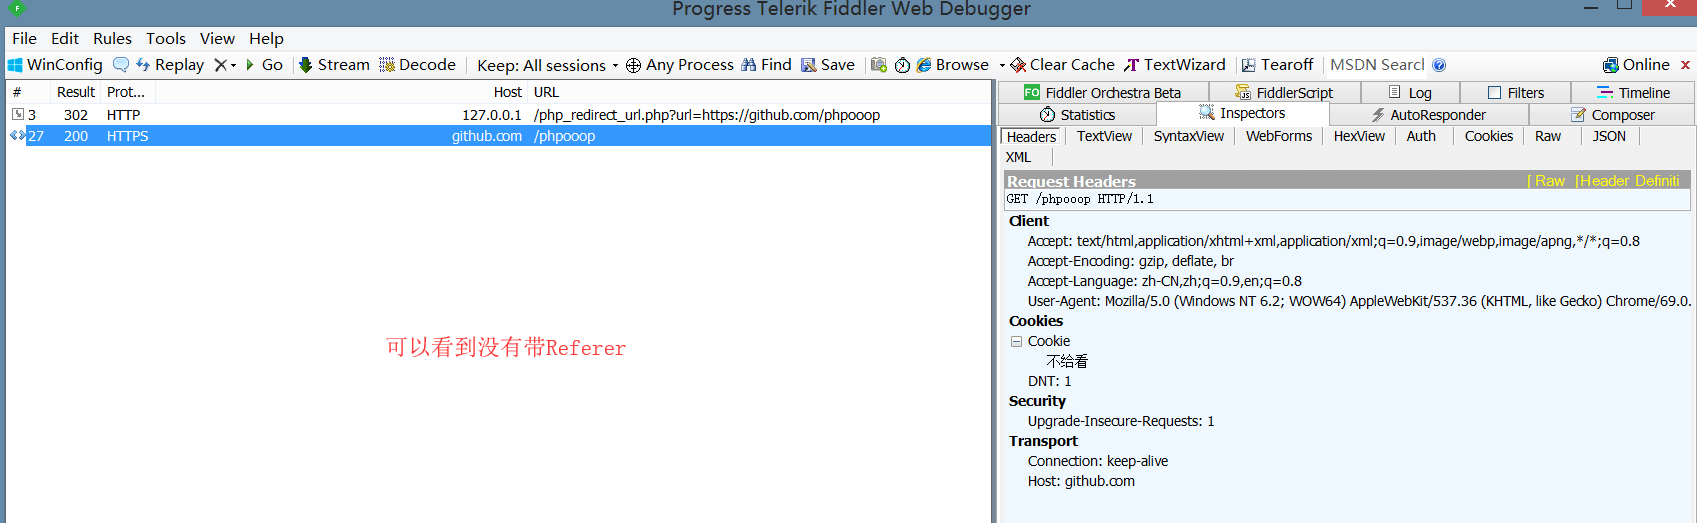Click the comment speech bubble icon
1697x523 pixels.
(x=121, y=65)
